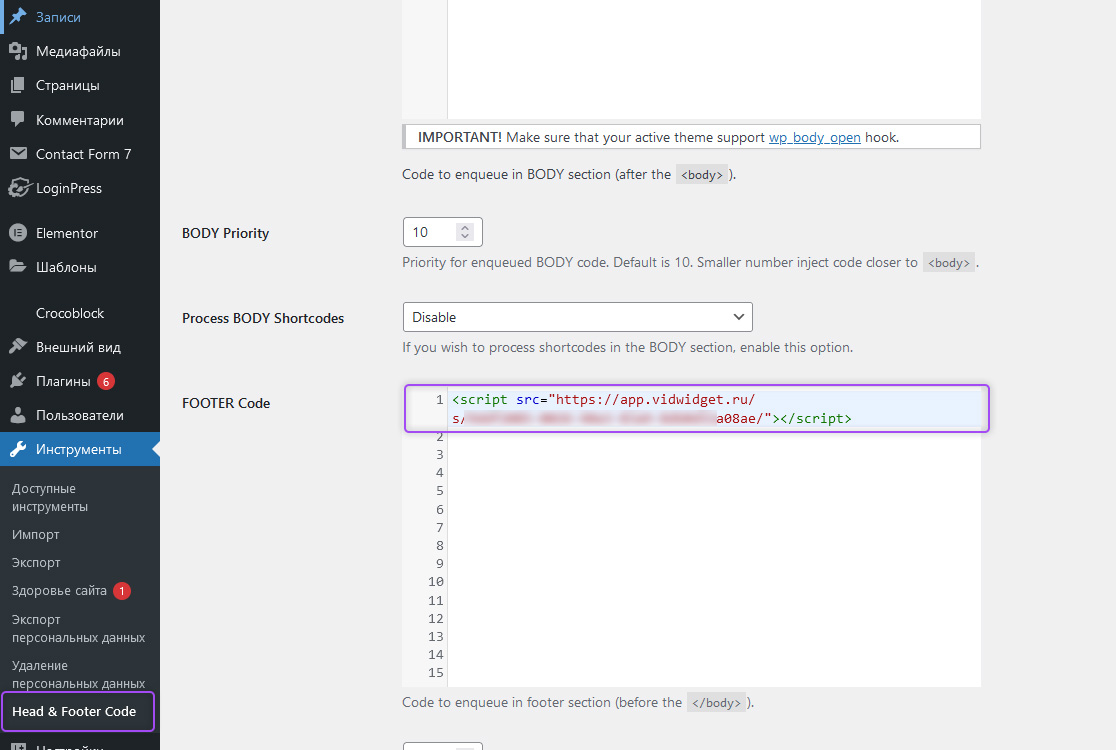Click the Шаблоны folder icon
Screen dimensions: 1116x750
click(18, 267)
